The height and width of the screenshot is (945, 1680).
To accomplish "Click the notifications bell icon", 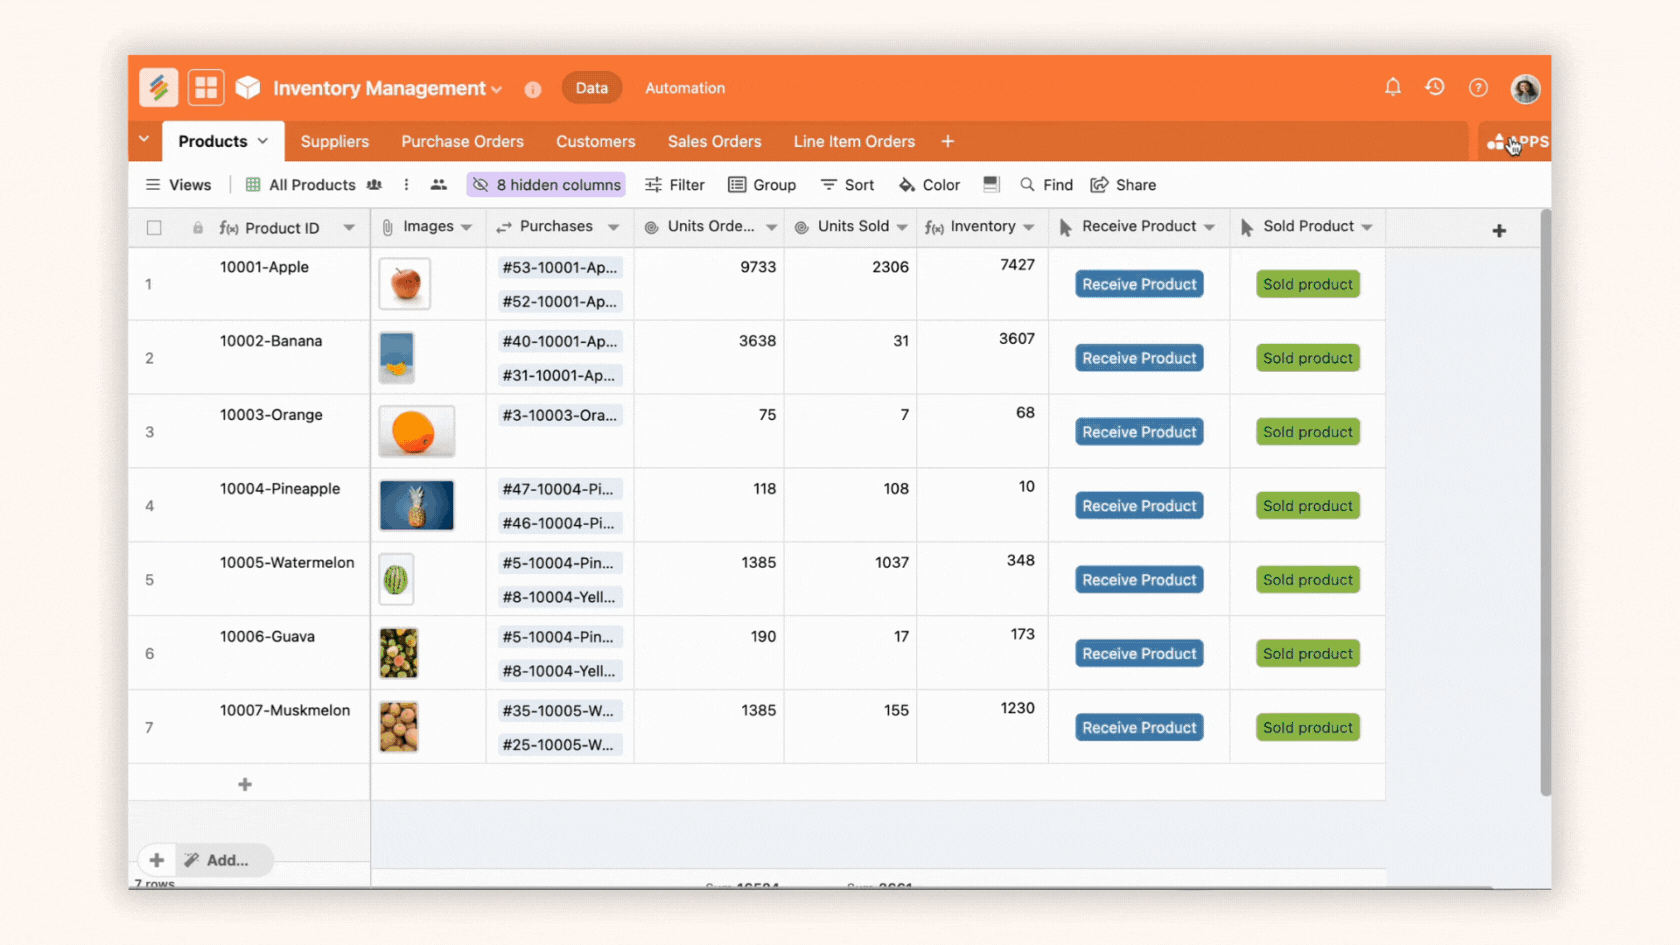I will coord(1392,88).
